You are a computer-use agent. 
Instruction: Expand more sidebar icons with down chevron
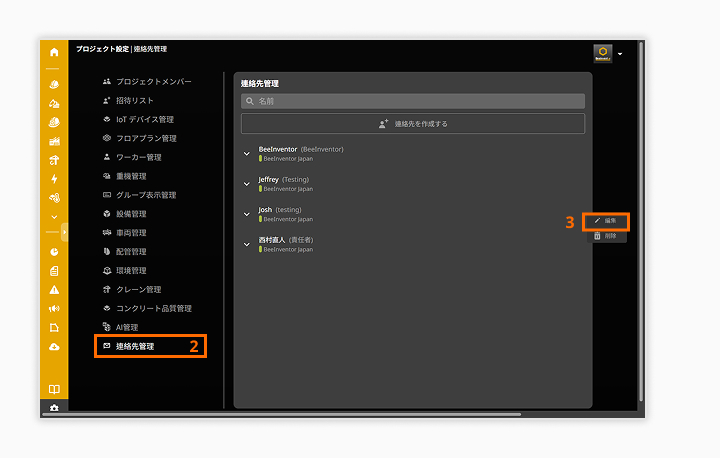pos(54,217)
